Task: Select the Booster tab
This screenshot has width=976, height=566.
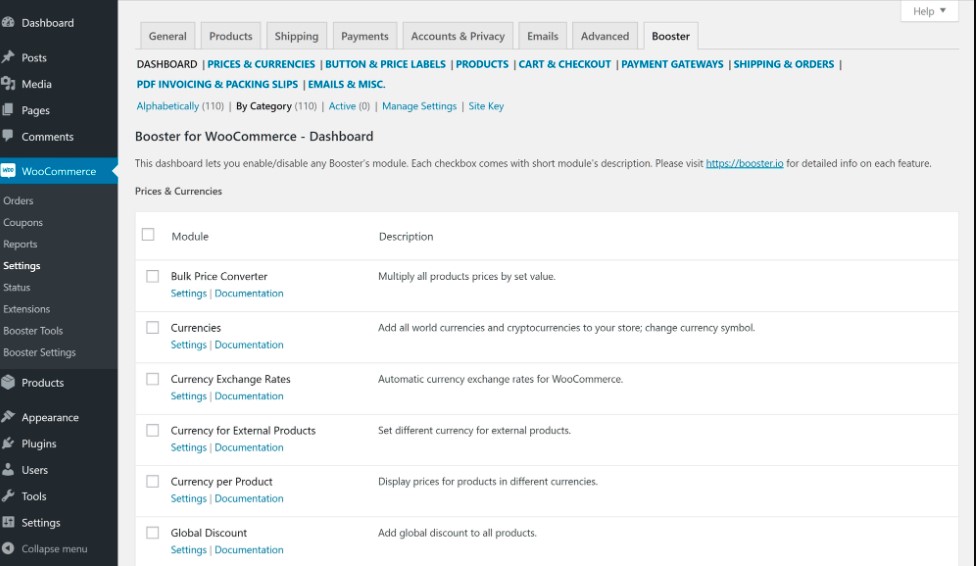Action: pos(670,36)
